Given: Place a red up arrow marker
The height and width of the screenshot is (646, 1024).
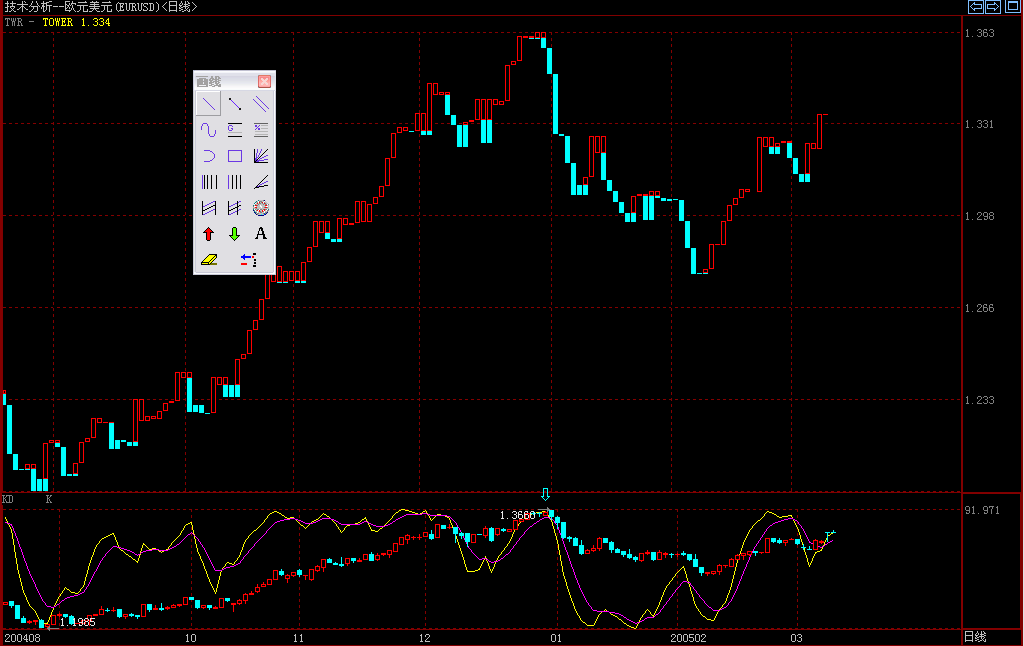Looking at the screenshot, I should [208, 234].
